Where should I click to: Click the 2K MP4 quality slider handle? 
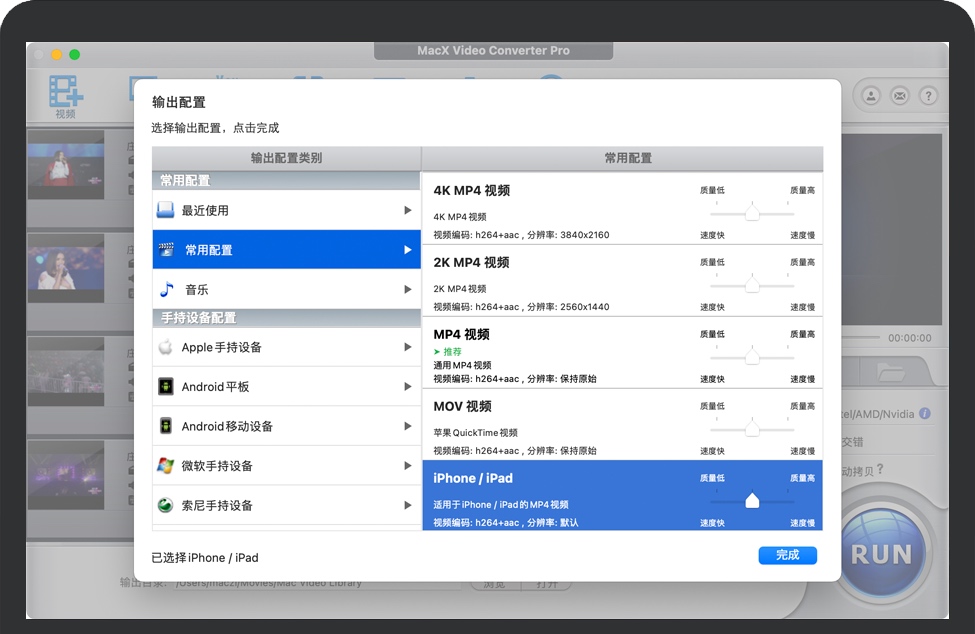[752, 285]
